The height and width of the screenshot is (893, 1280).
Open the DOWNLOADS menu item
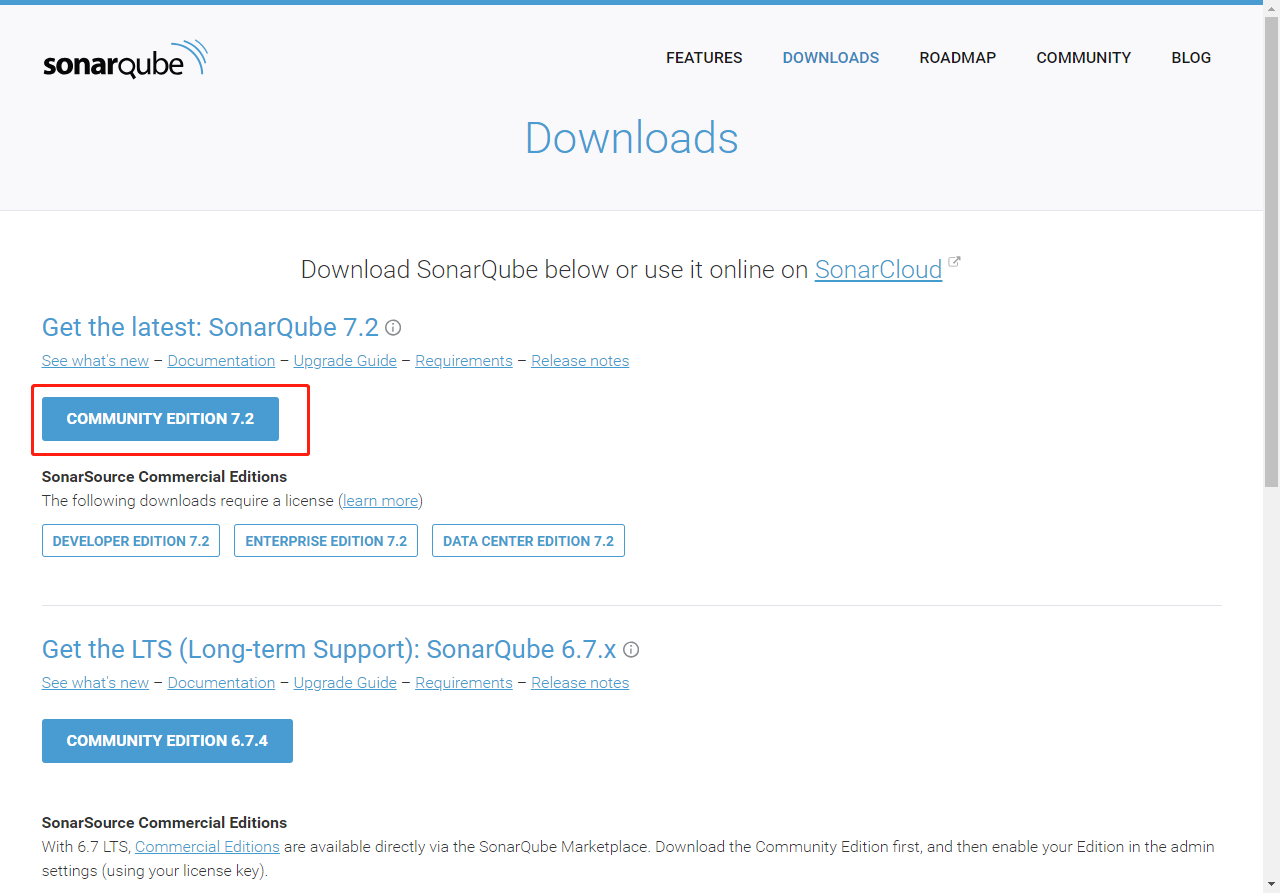click(831, 58)
